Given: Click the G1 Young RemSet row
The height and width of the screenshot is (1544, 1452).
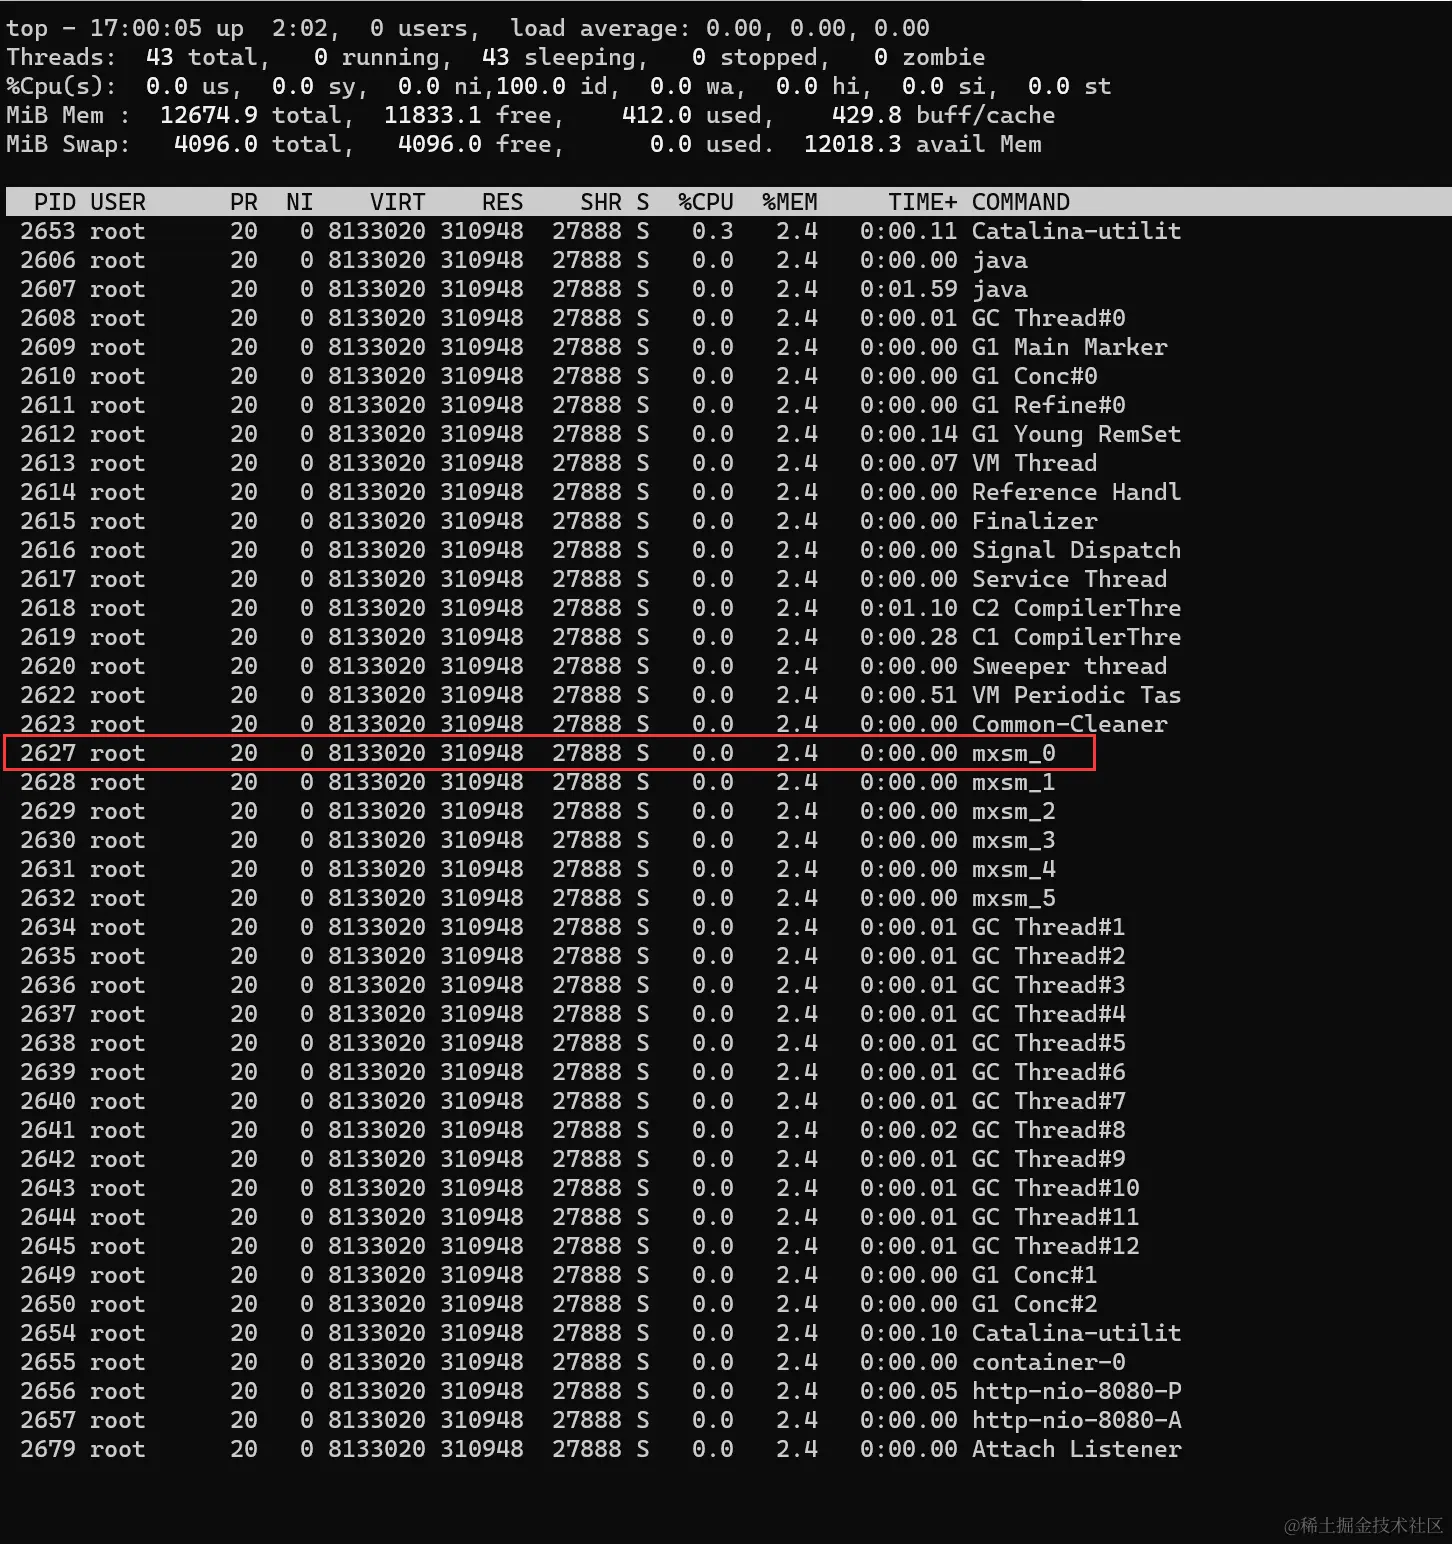Looking at the screenshot, I should 600,434.
